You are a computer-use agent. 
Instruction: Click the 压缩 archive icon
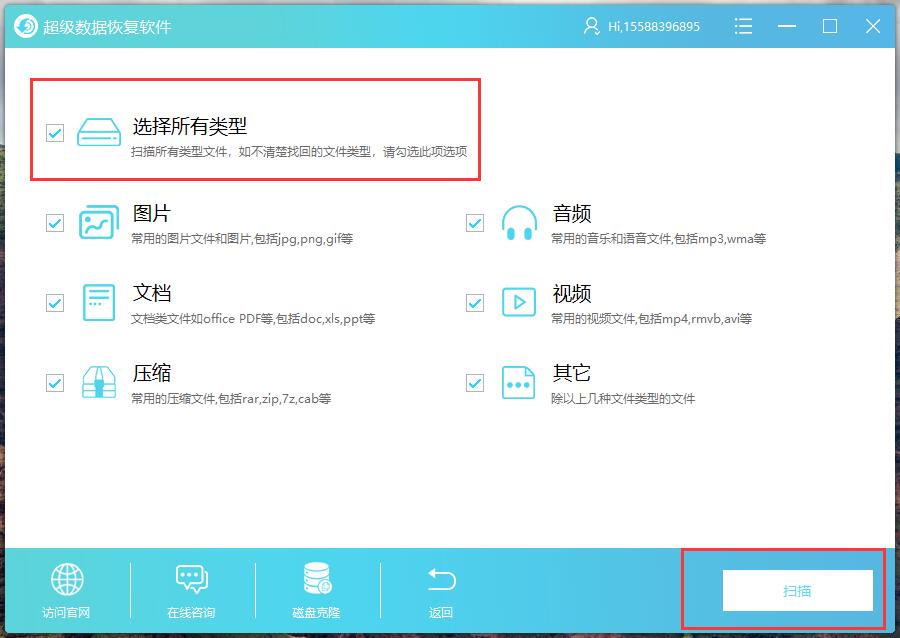point(98,382)
